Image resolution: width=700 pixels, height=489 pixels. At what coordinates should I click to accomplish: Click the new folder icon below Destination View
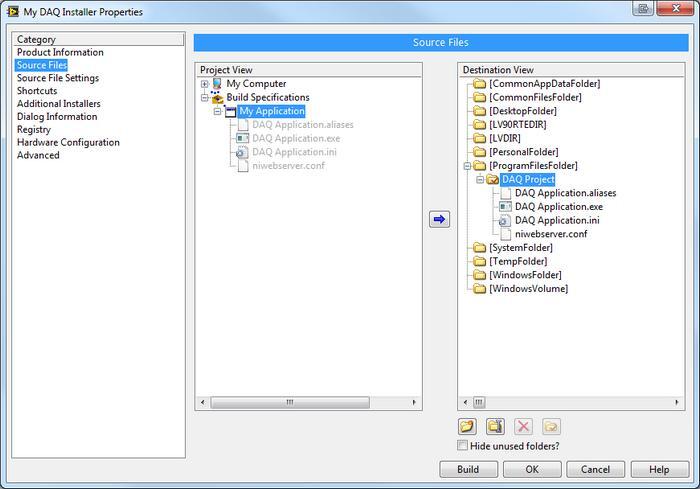467,426
